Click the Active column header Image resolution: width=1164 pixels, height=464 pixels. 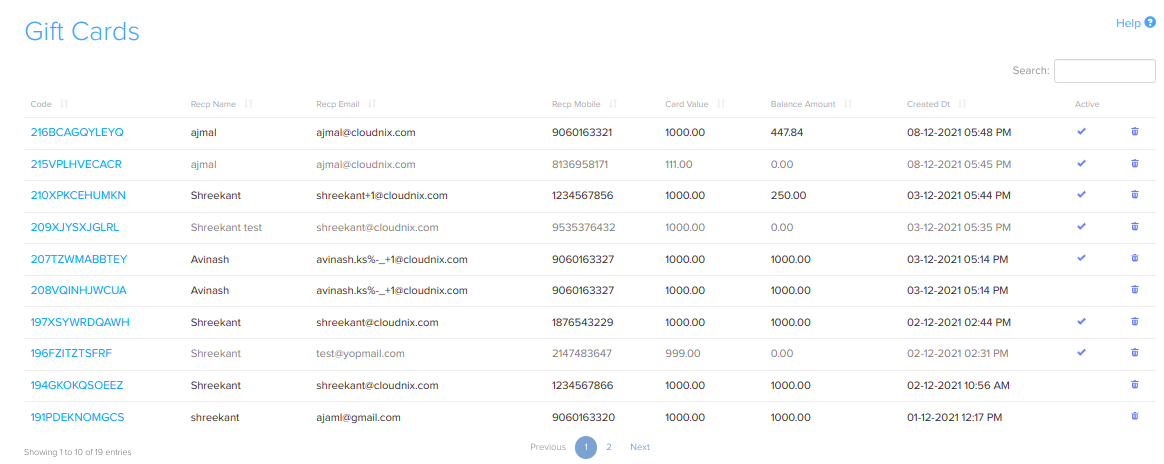click(x=1087, y=104)
